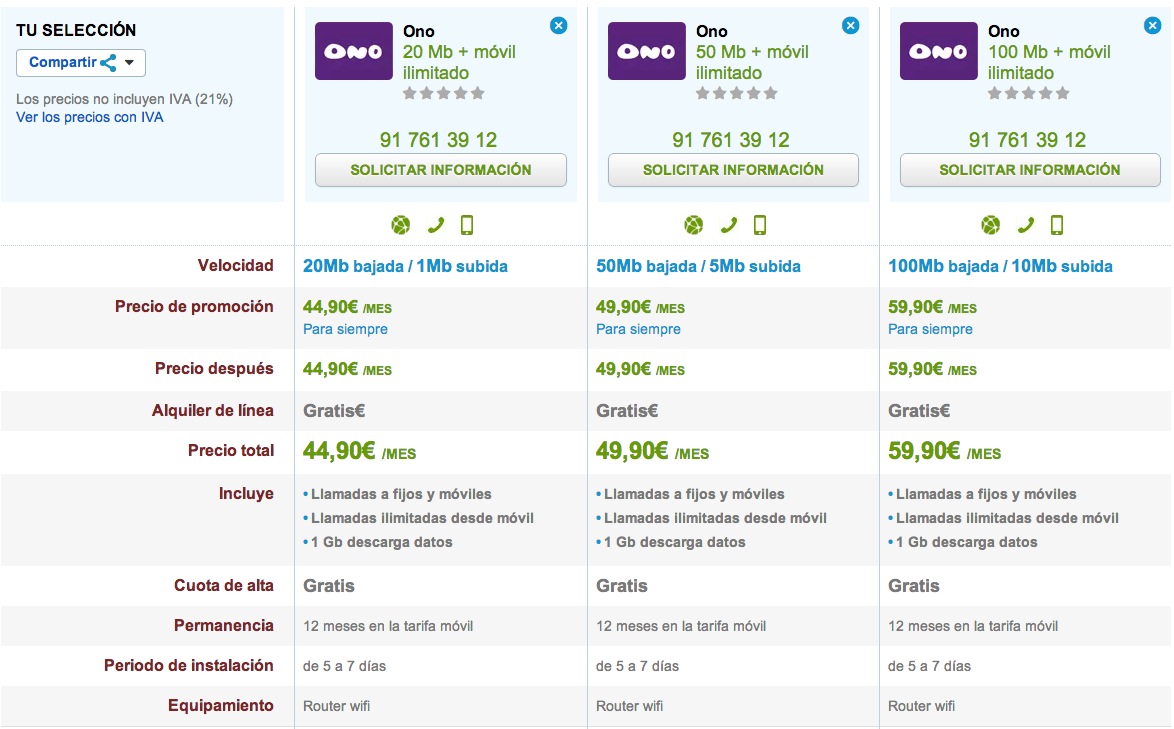Click the mobile phone icon under the 20 Mb plan
Image resolution: width=1174 pixels, height=729 pixels.
point(467,225)
